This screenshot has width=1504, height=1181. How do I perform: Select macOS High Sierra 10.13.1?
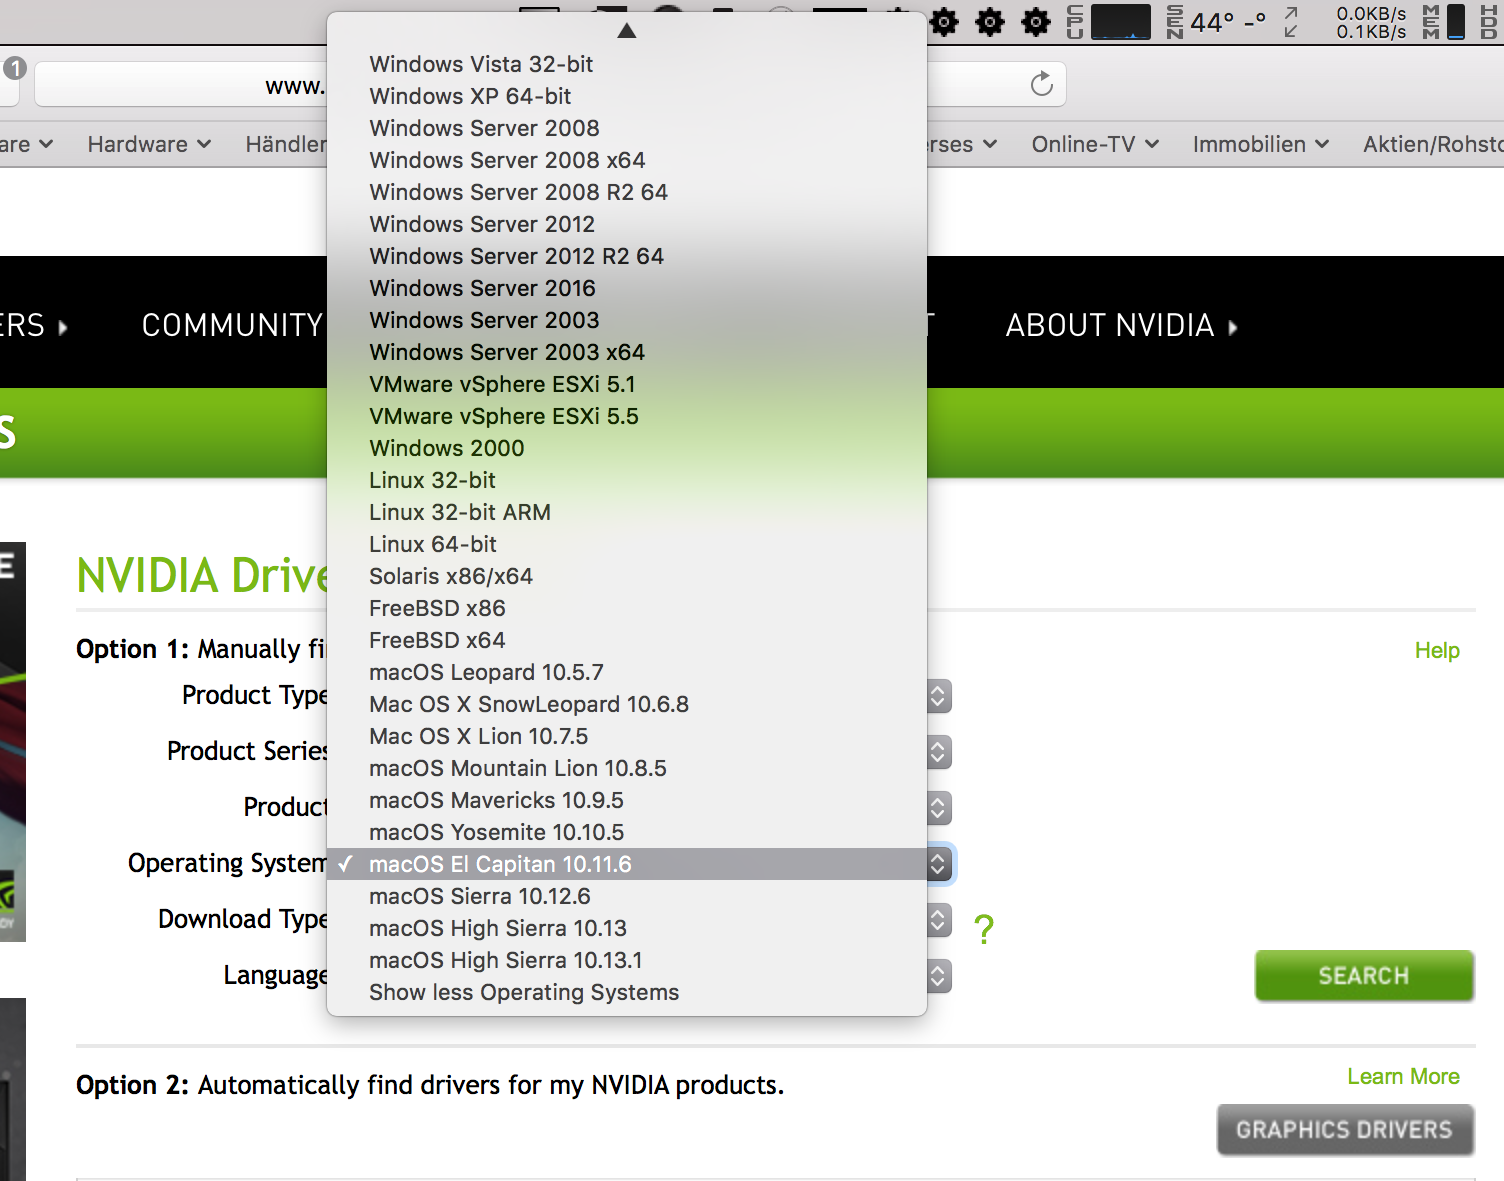[627, 960]
